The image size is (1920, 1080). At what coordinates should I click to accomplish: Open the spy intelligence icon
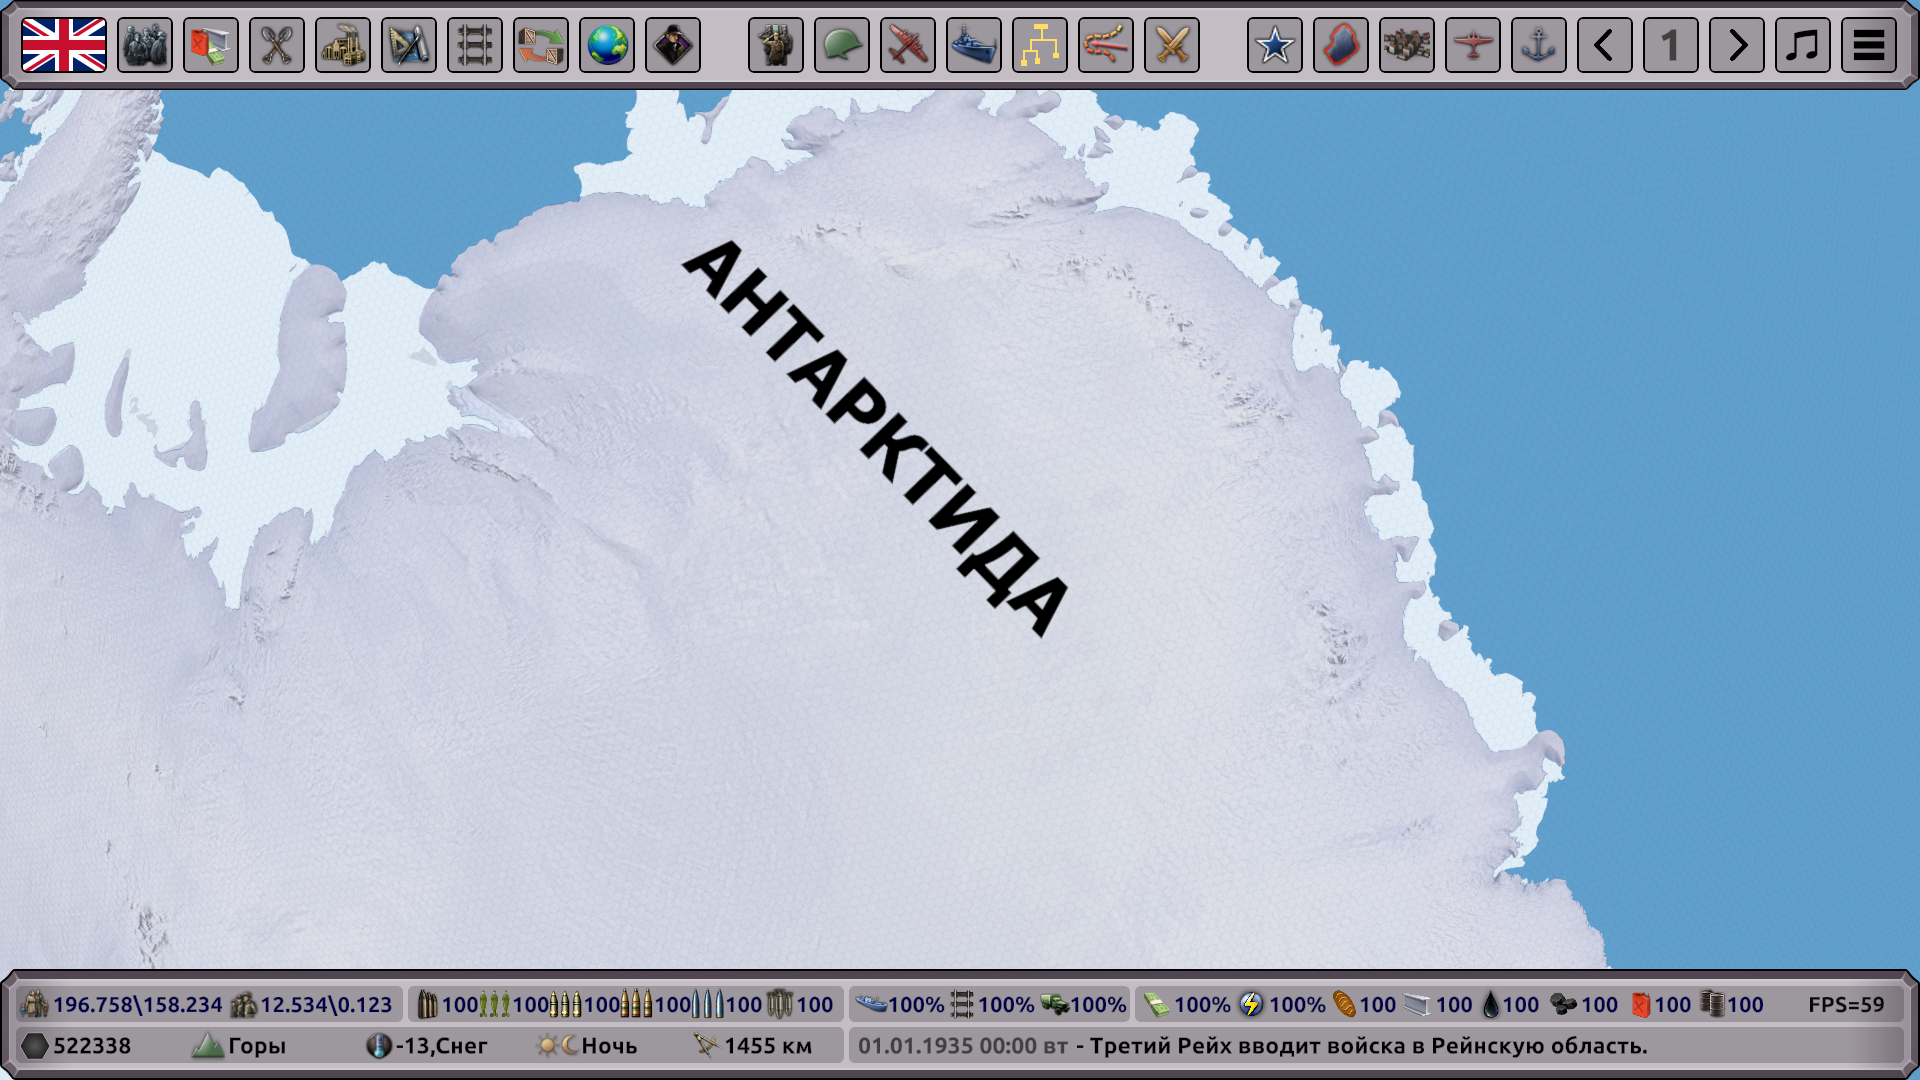[673, 45]
